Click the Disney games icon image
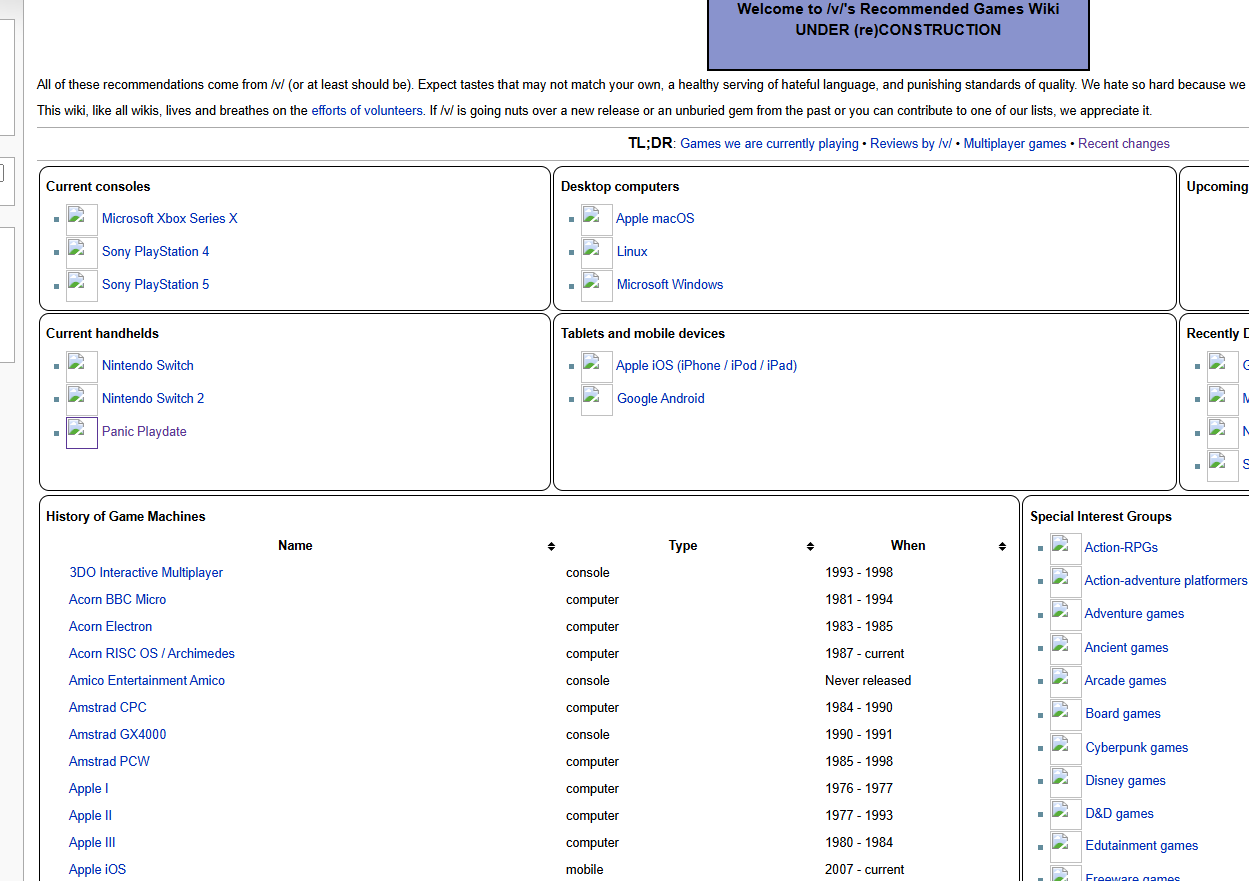This screenshot has height=881, width=1249. coord(1066,781)
